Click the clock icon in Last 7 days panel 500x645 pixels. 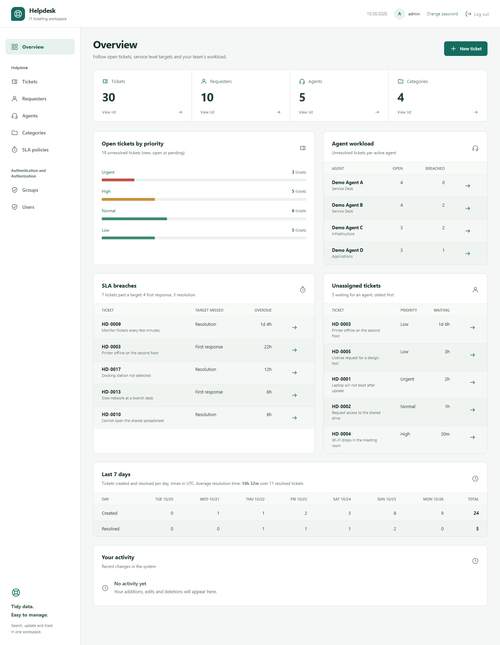[475, 479]
